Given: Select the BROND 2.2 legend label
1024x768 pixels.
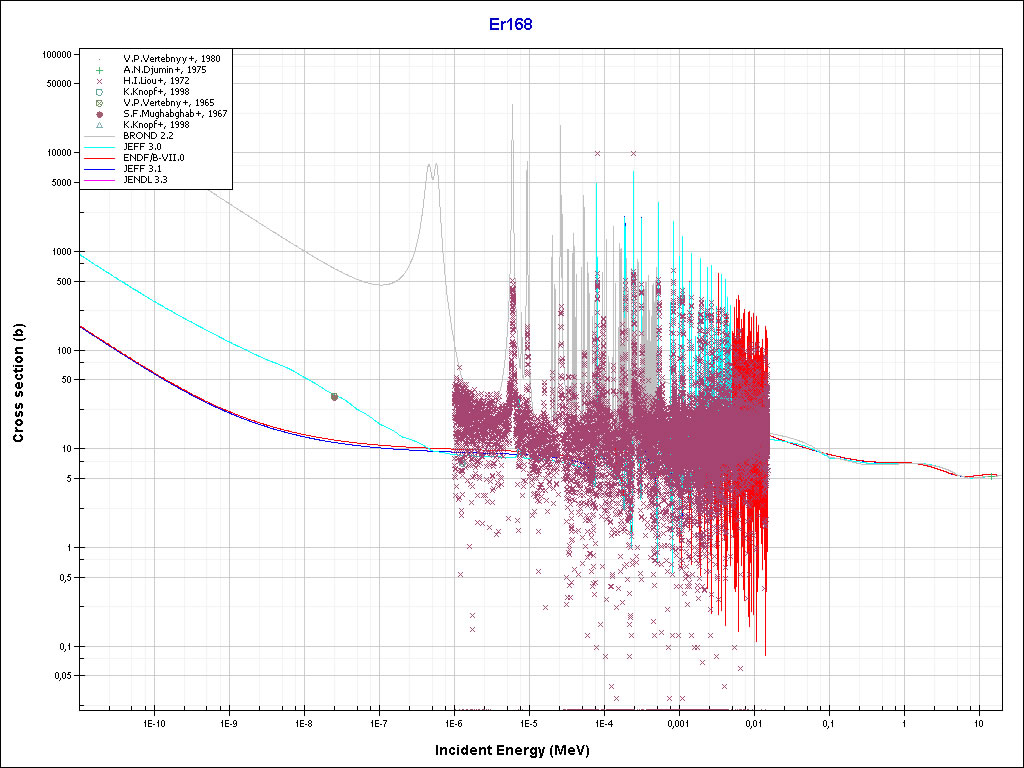Looking at the screenshot, I should [x=148, y=136].
